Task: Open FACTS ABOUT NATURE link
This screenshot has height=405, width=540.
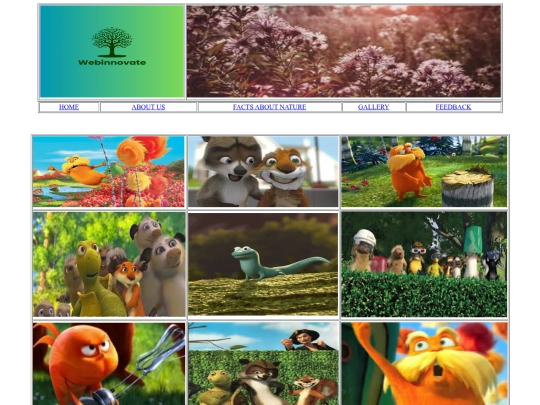Action: point(270,107)
